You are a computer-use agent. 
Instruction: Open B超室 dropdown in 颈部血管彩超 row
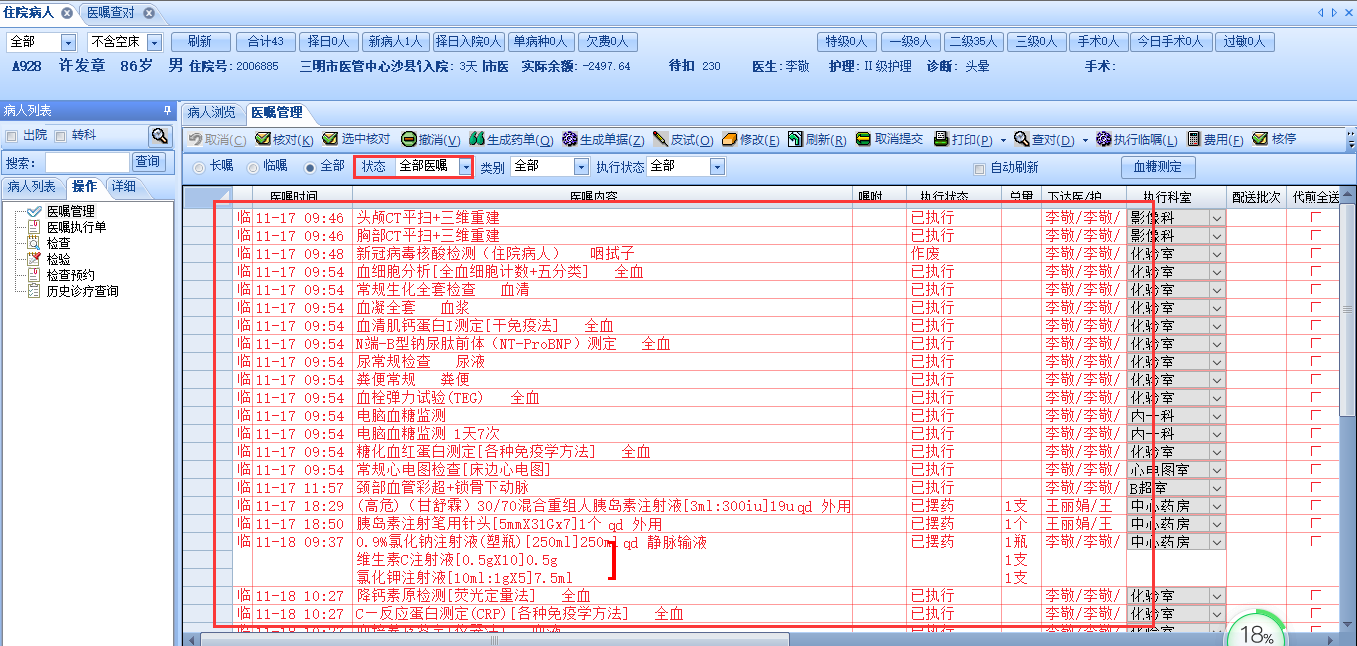point(1217,487)
